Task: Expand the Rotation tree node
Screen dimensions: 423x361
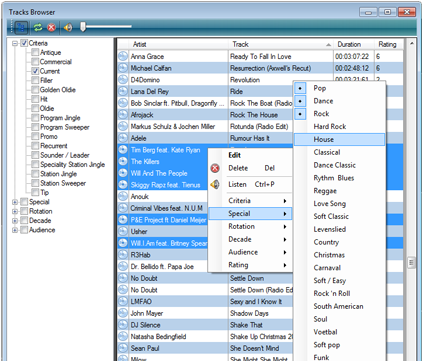Action: [x=15, y=211]
